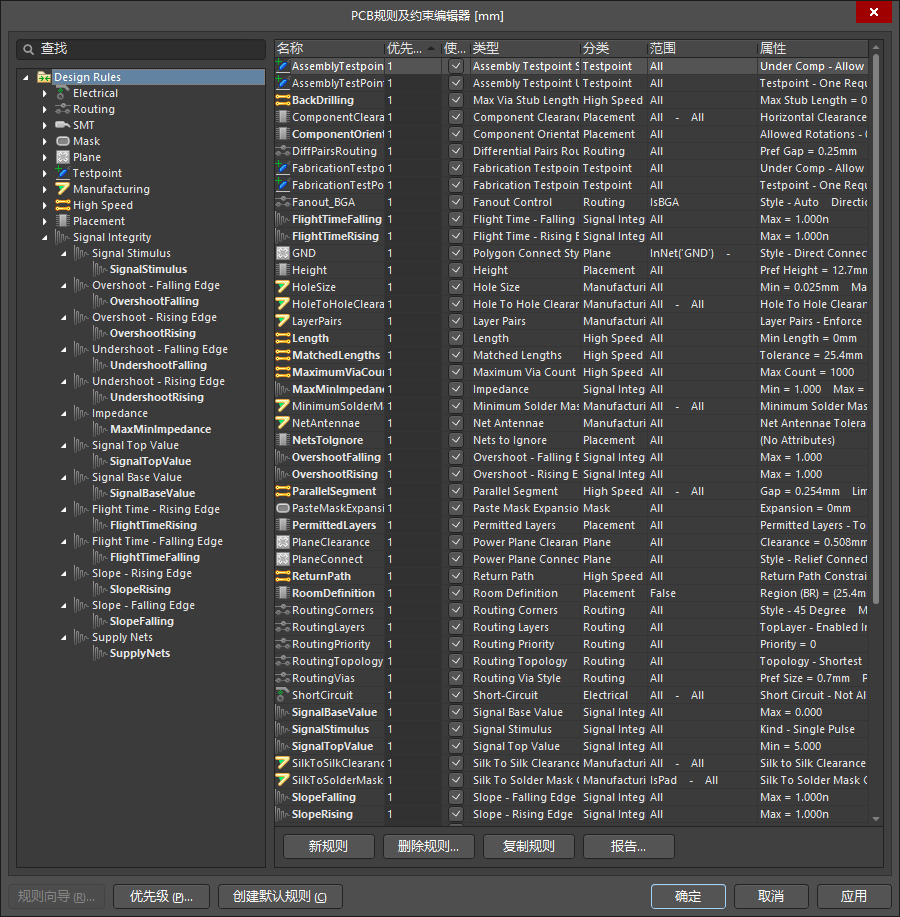Expand the Electrical category node
The height and width of the screenshot is (917, 900).
point(44,93)
